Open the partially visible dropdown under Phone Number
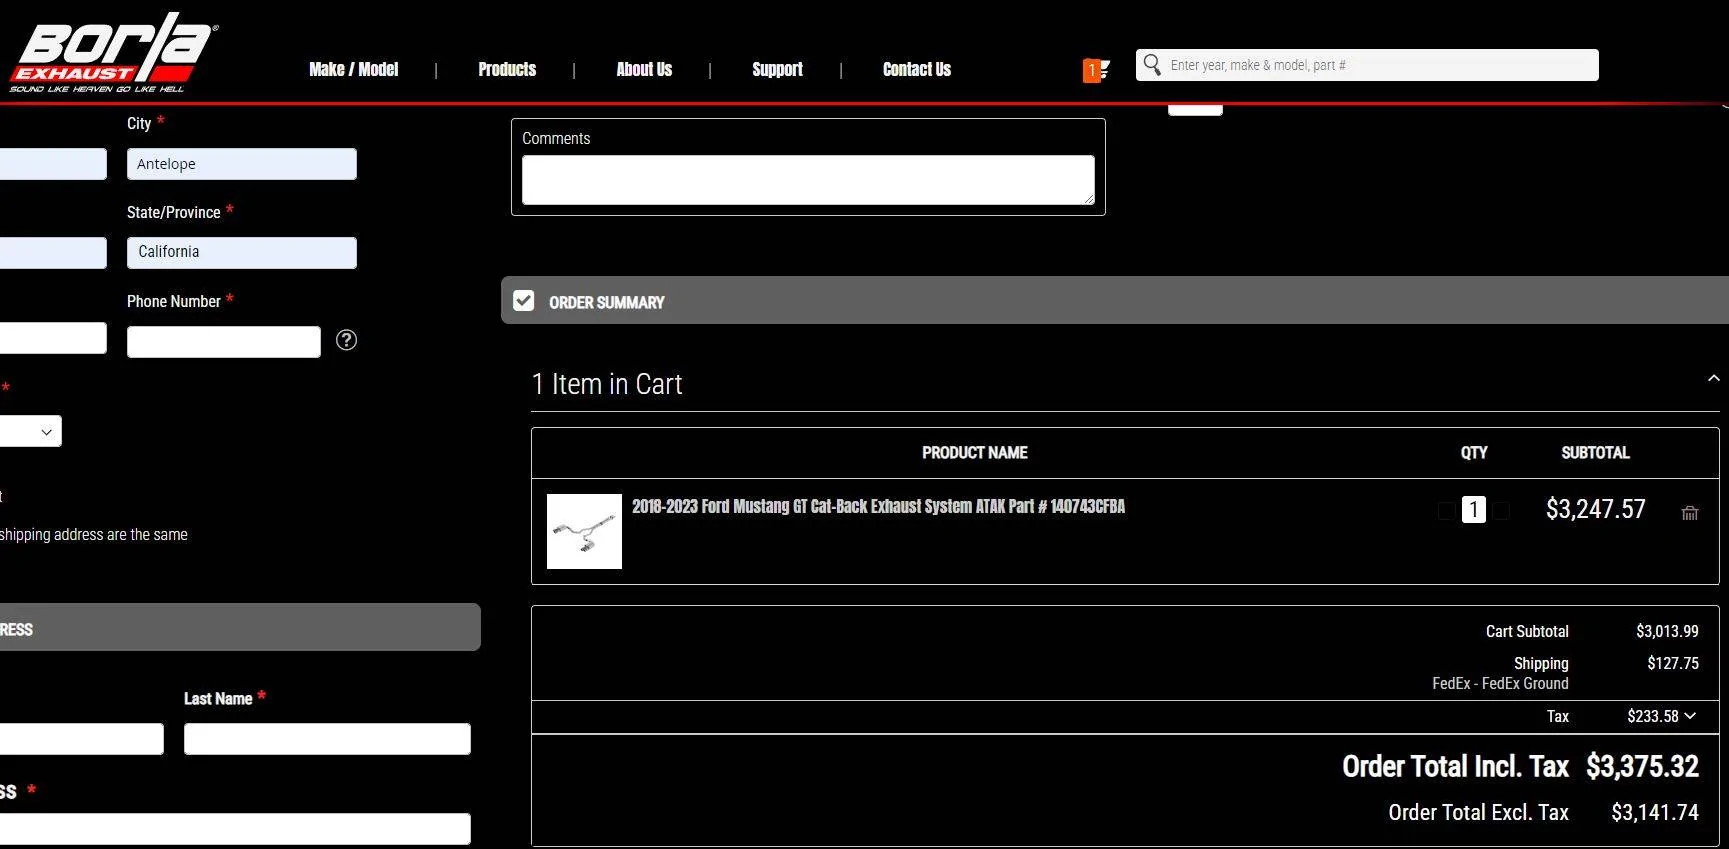1729x849 pixels. (x=30, y=431)
